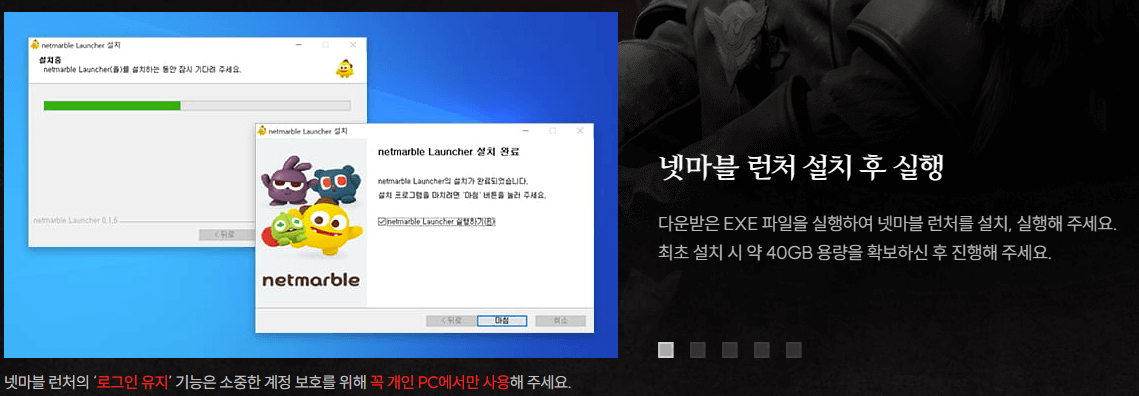Close the 설치중 installer window with its X

(353, 44)
